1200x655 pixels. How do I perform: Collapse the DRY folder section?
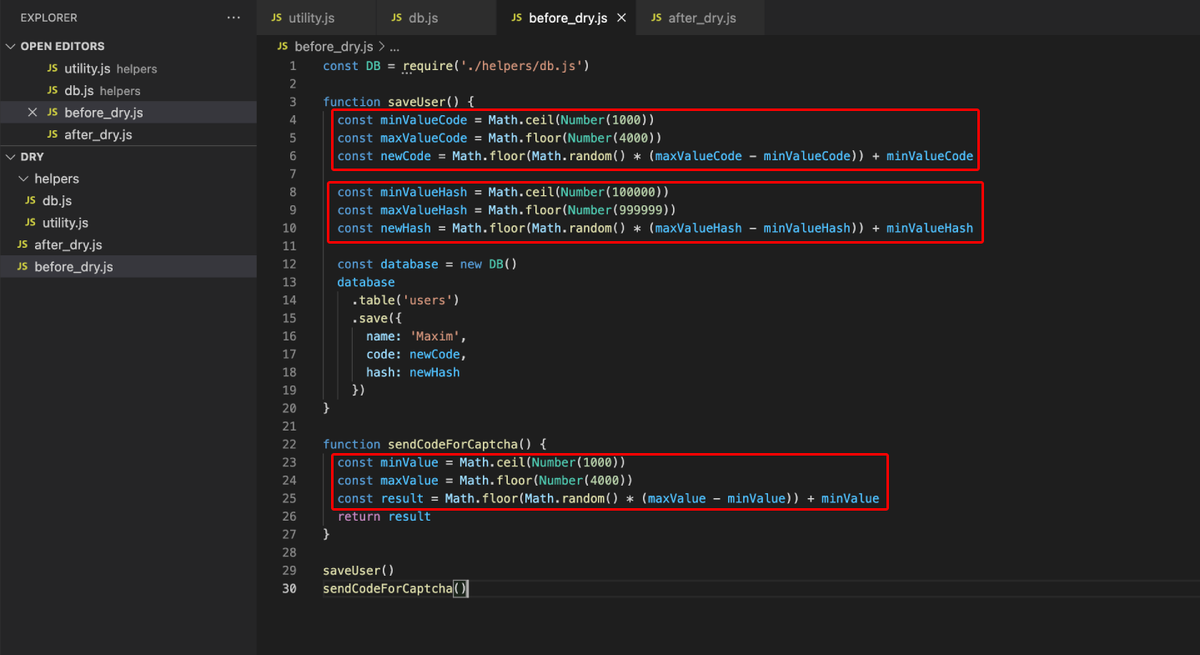(x=11, y=157)
